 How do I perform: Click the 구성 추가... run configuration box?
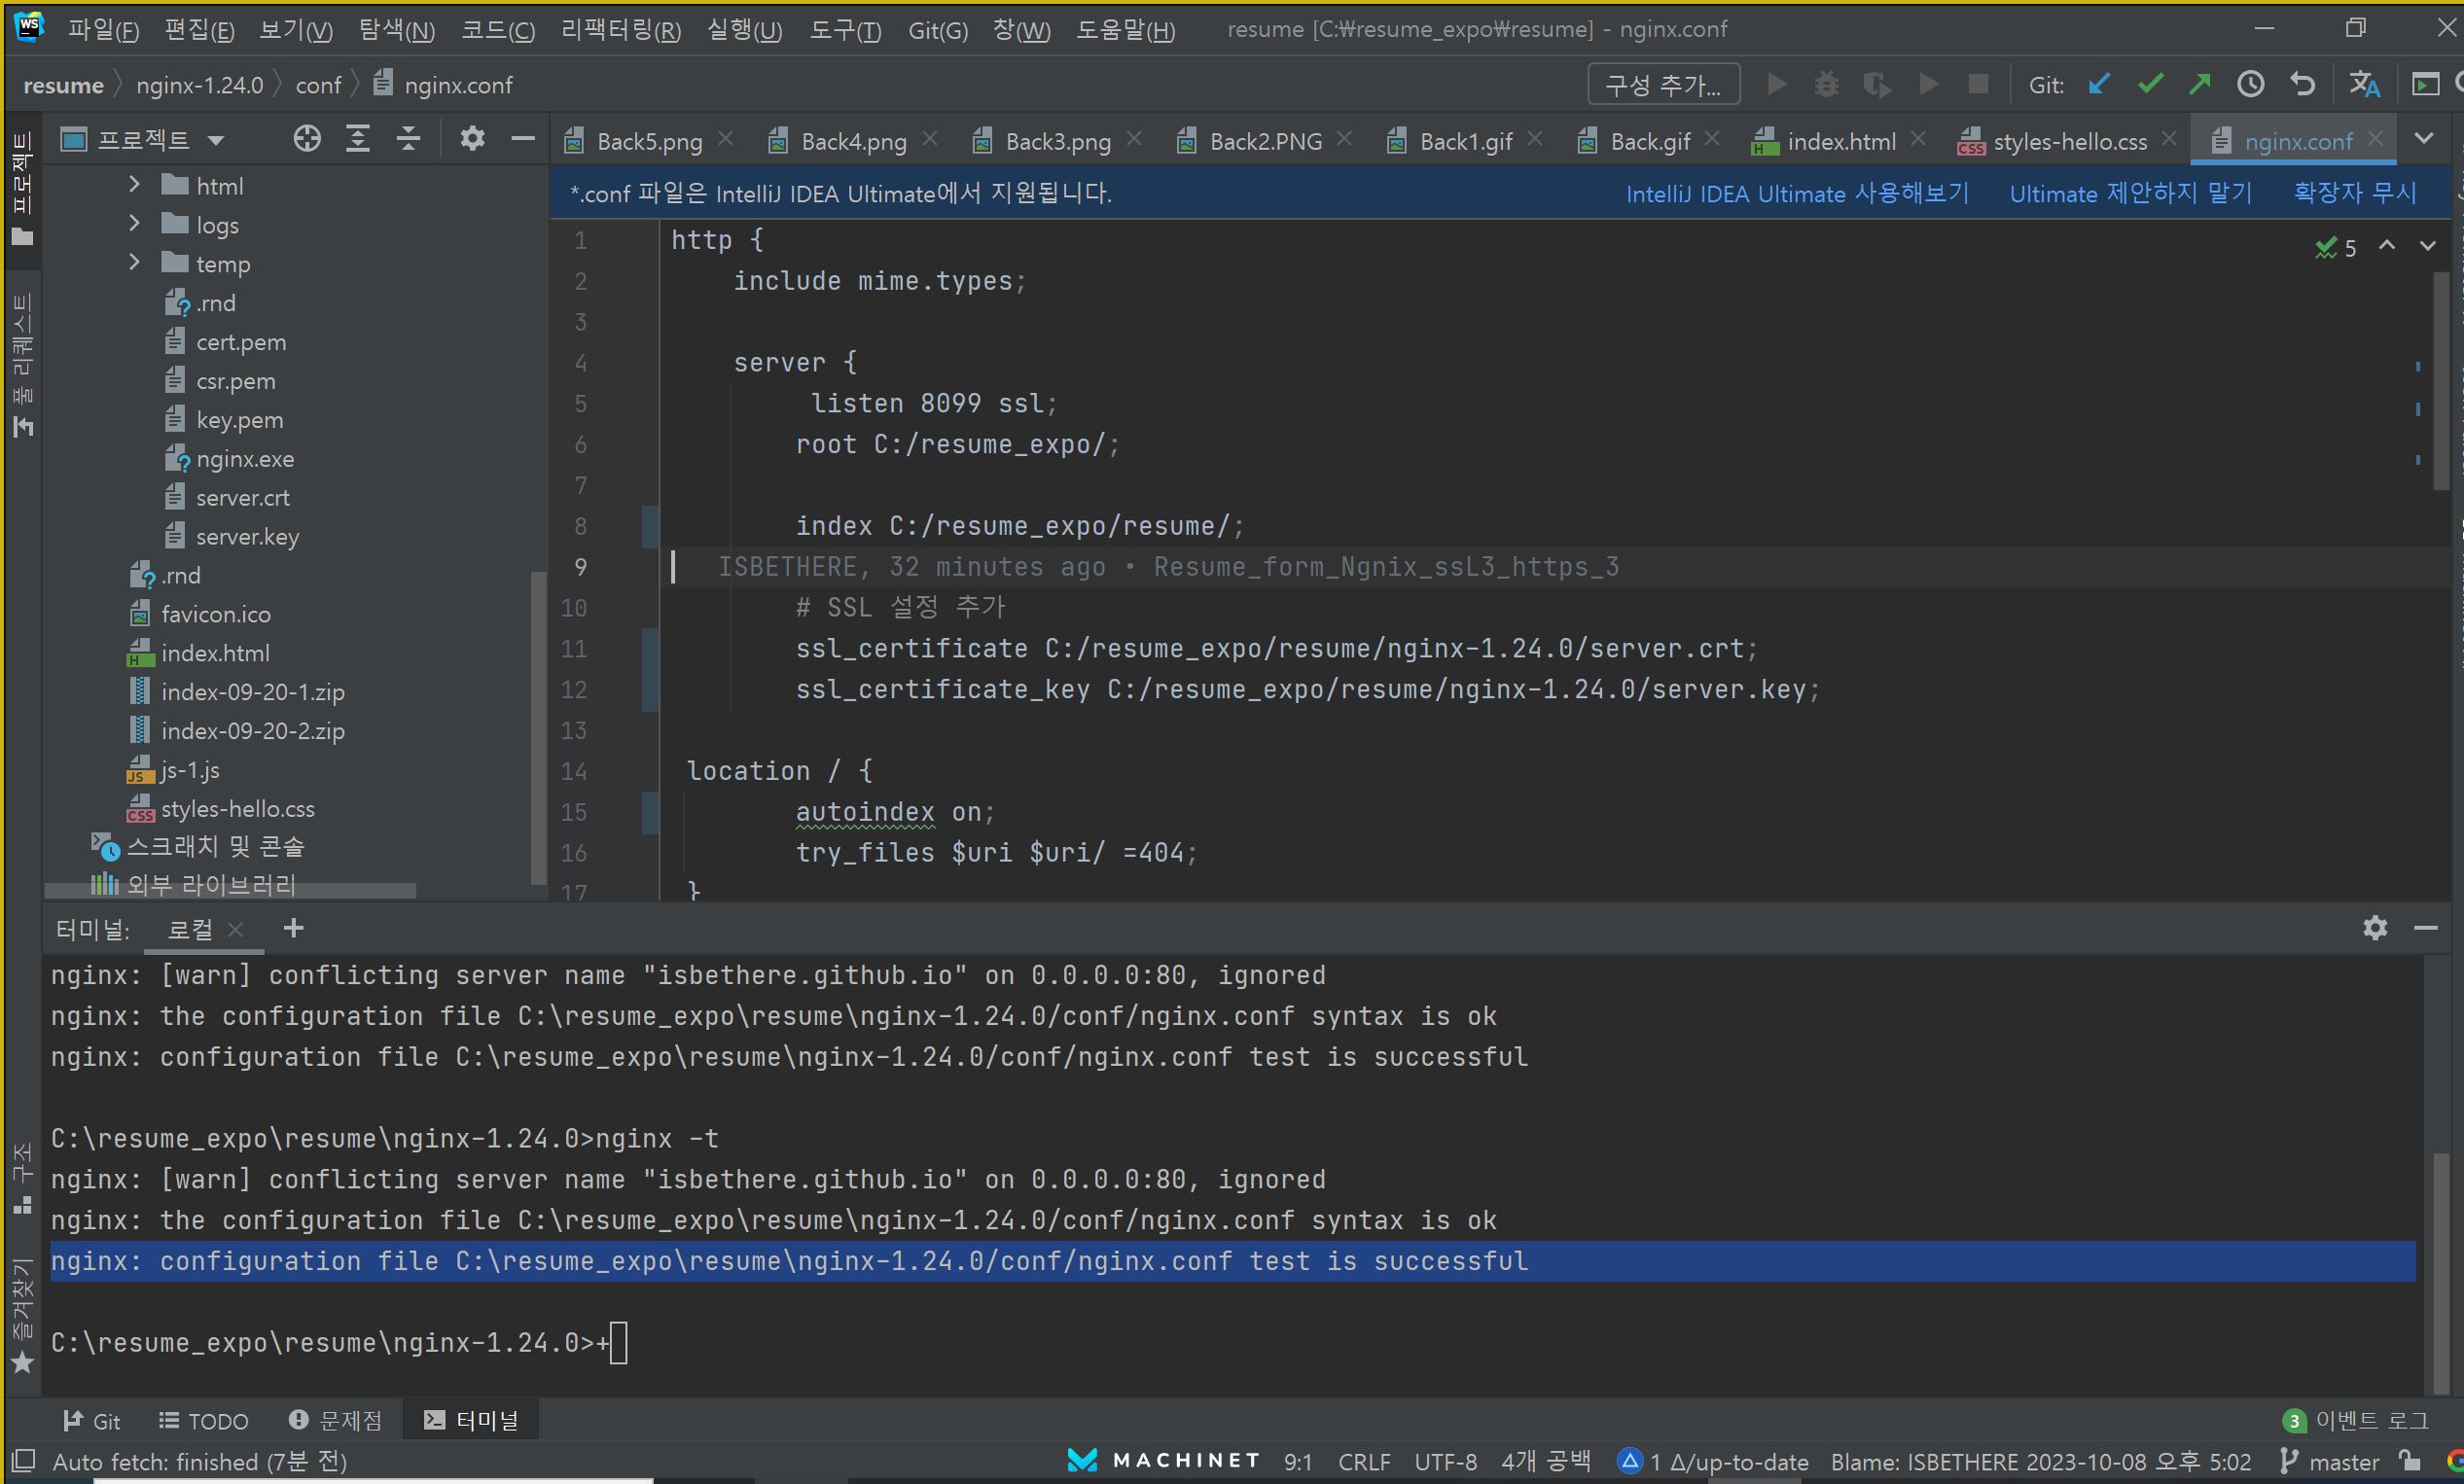(1663, 85)
